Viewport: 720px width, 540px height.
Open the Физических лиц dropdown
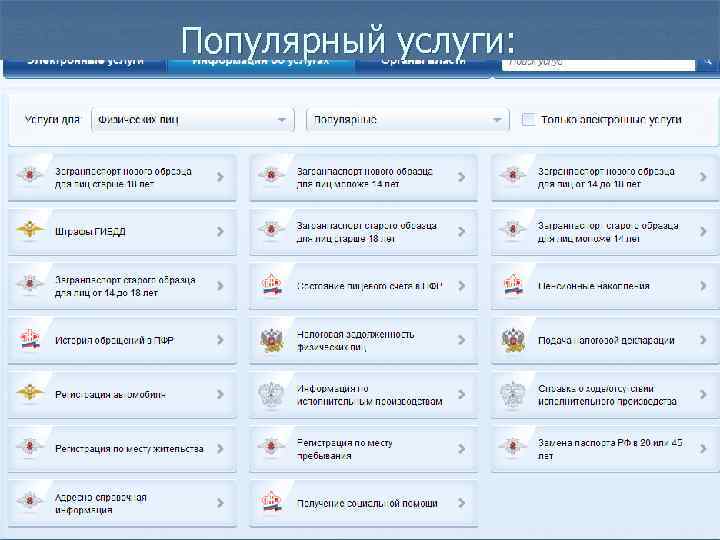click(x=193, y=120)
